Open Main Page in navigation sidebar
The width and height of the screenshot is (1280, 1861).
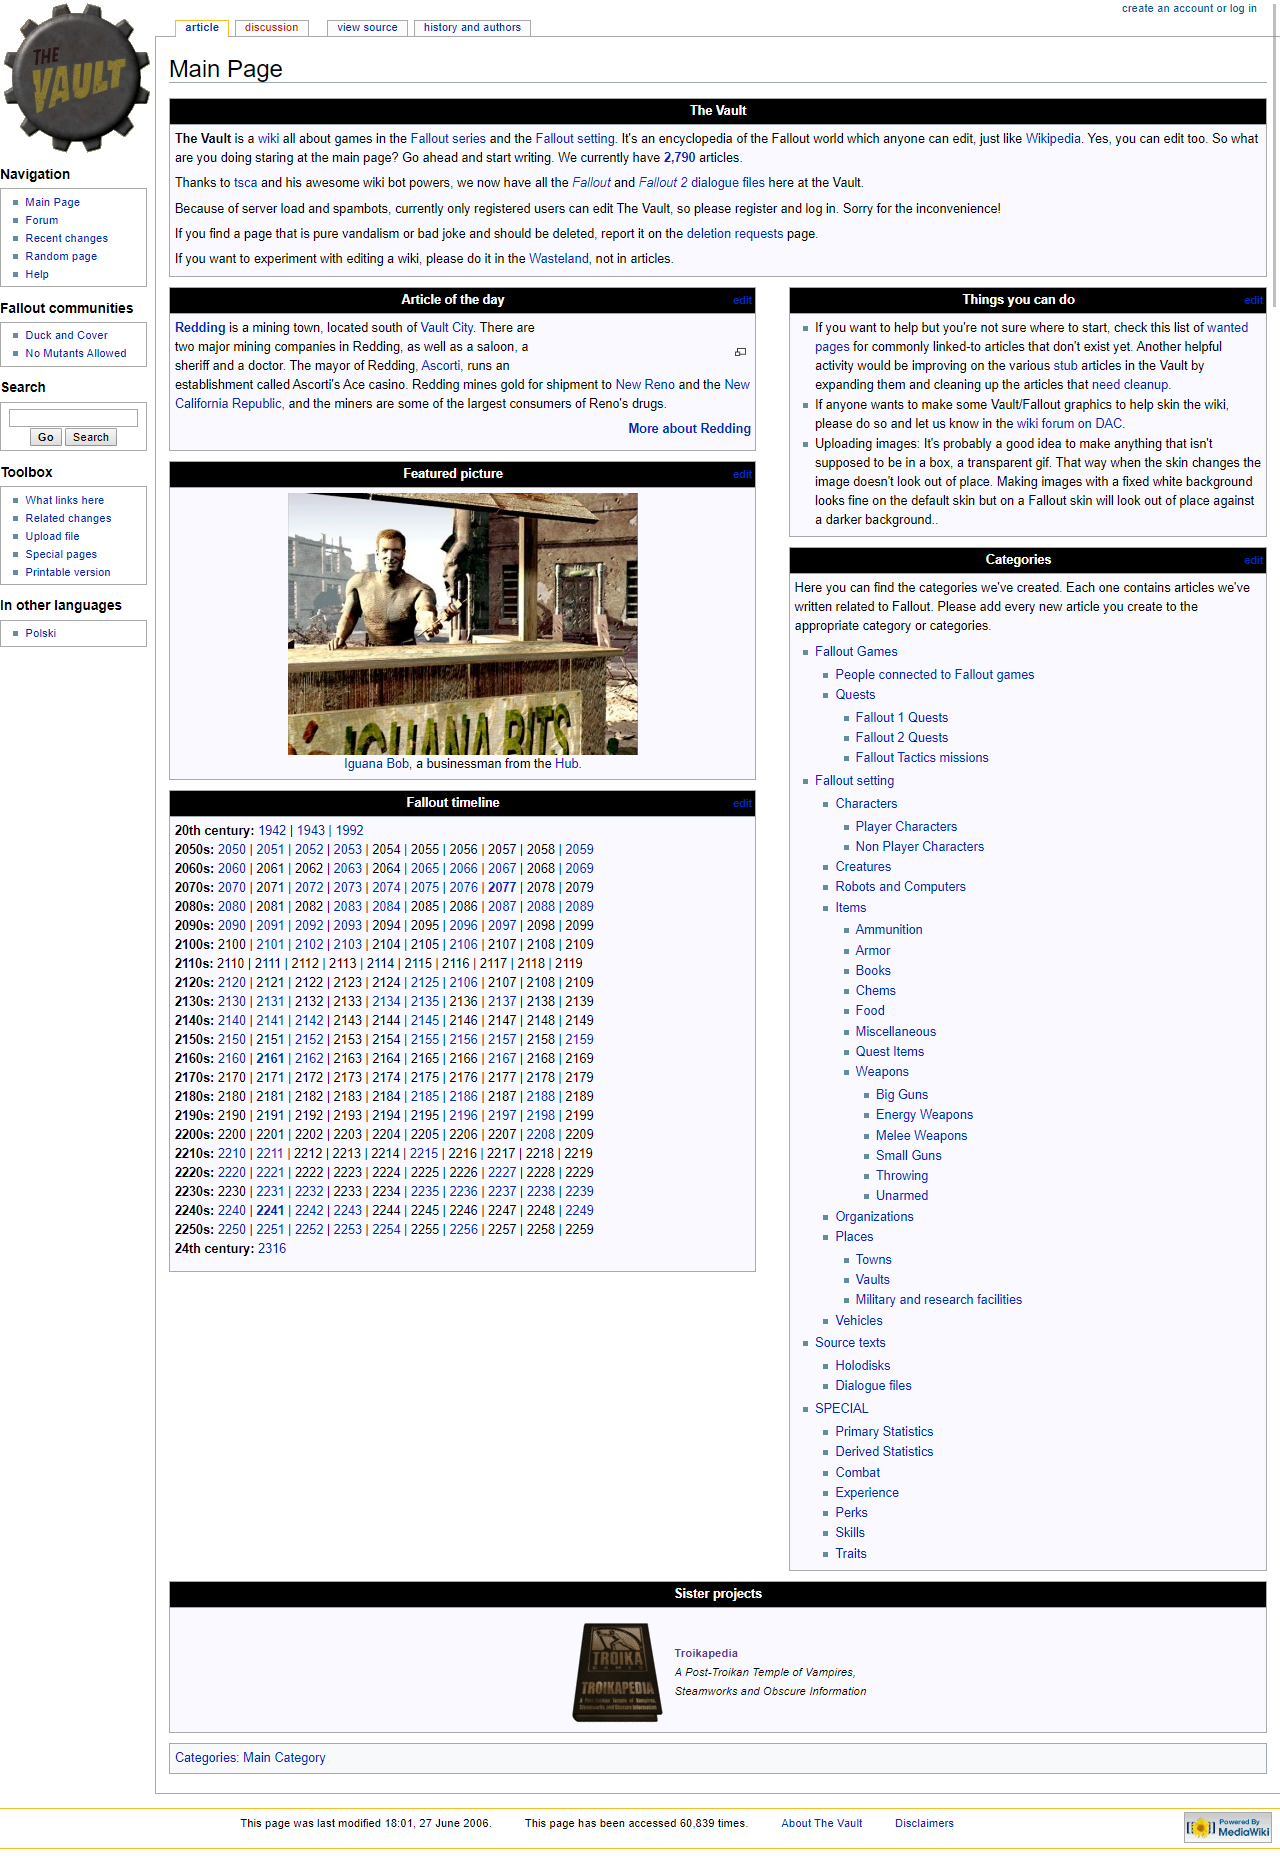(x=53, y=202)
